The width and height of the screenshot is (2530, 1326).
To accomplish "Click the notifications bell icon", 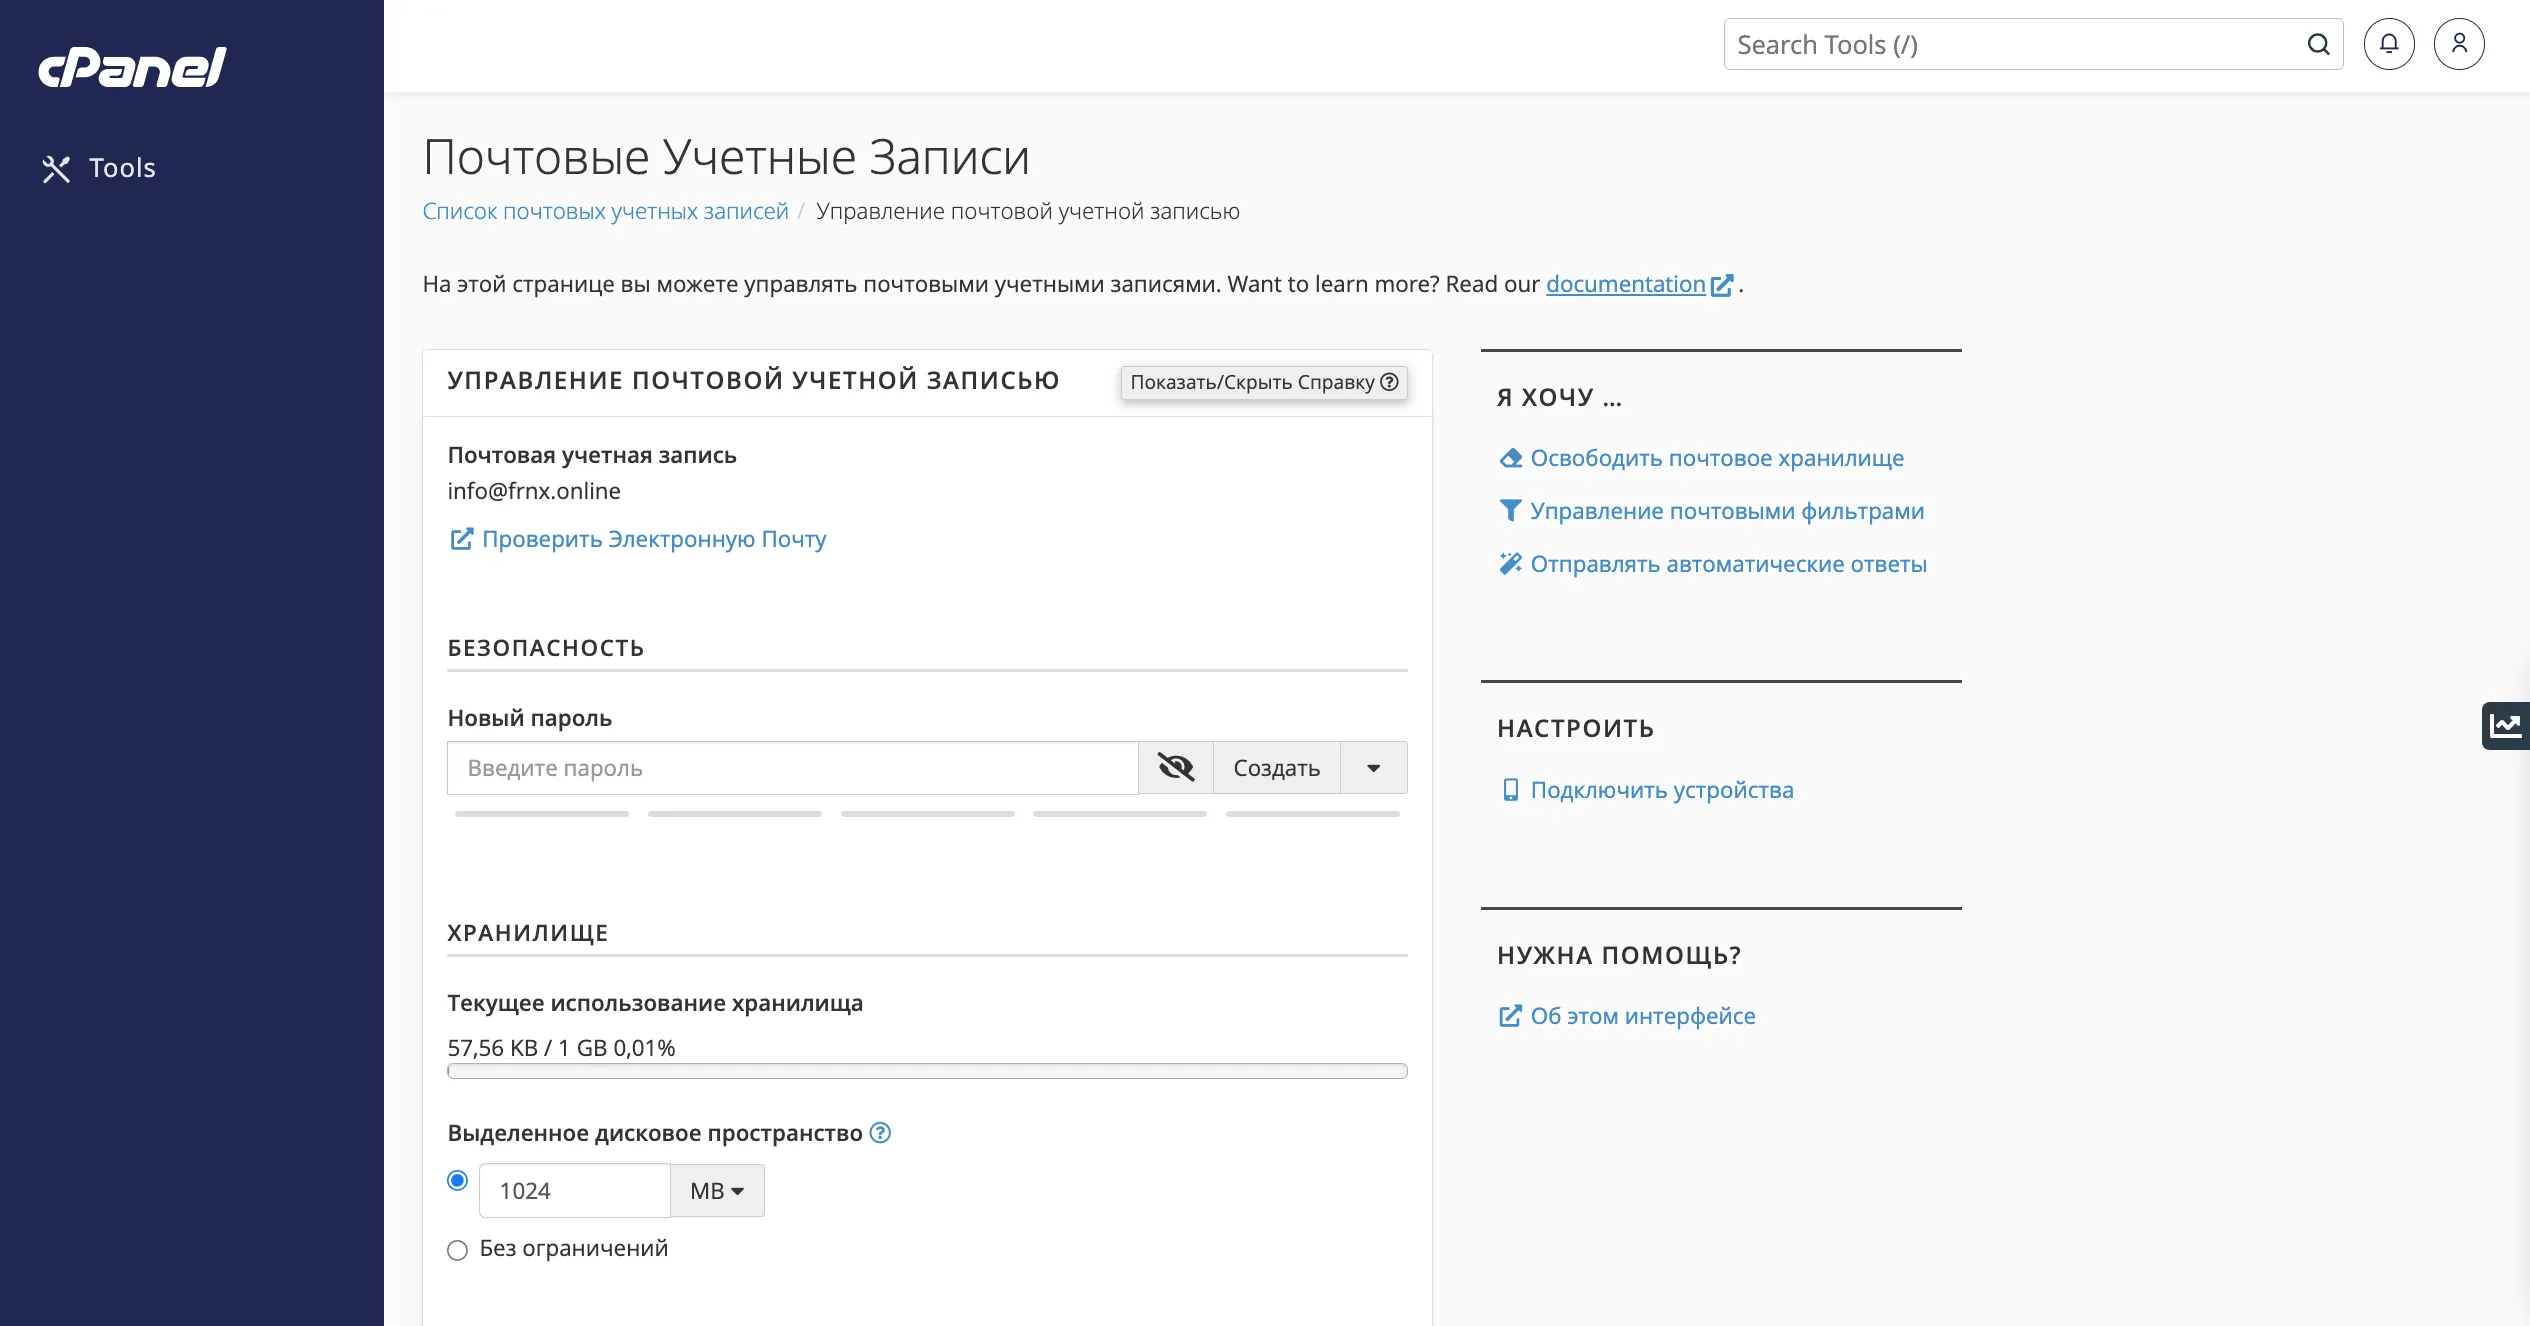I will (x=2388, y=44).
